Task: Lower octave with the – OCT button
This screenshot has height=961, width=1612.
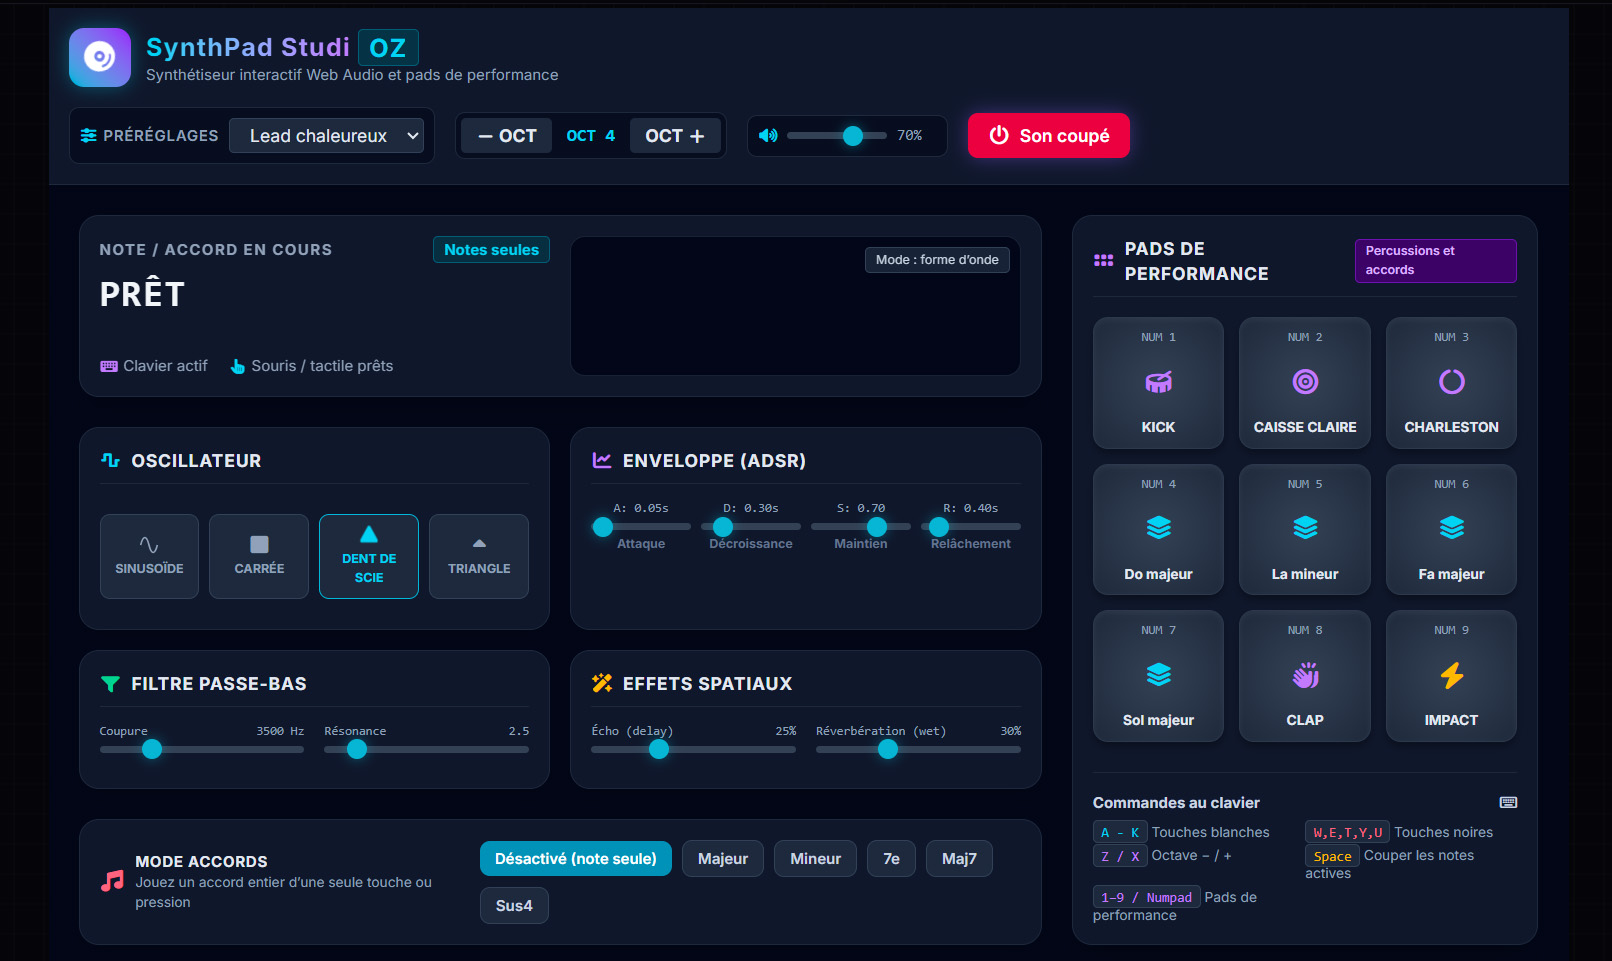Action: coord(507,136)
